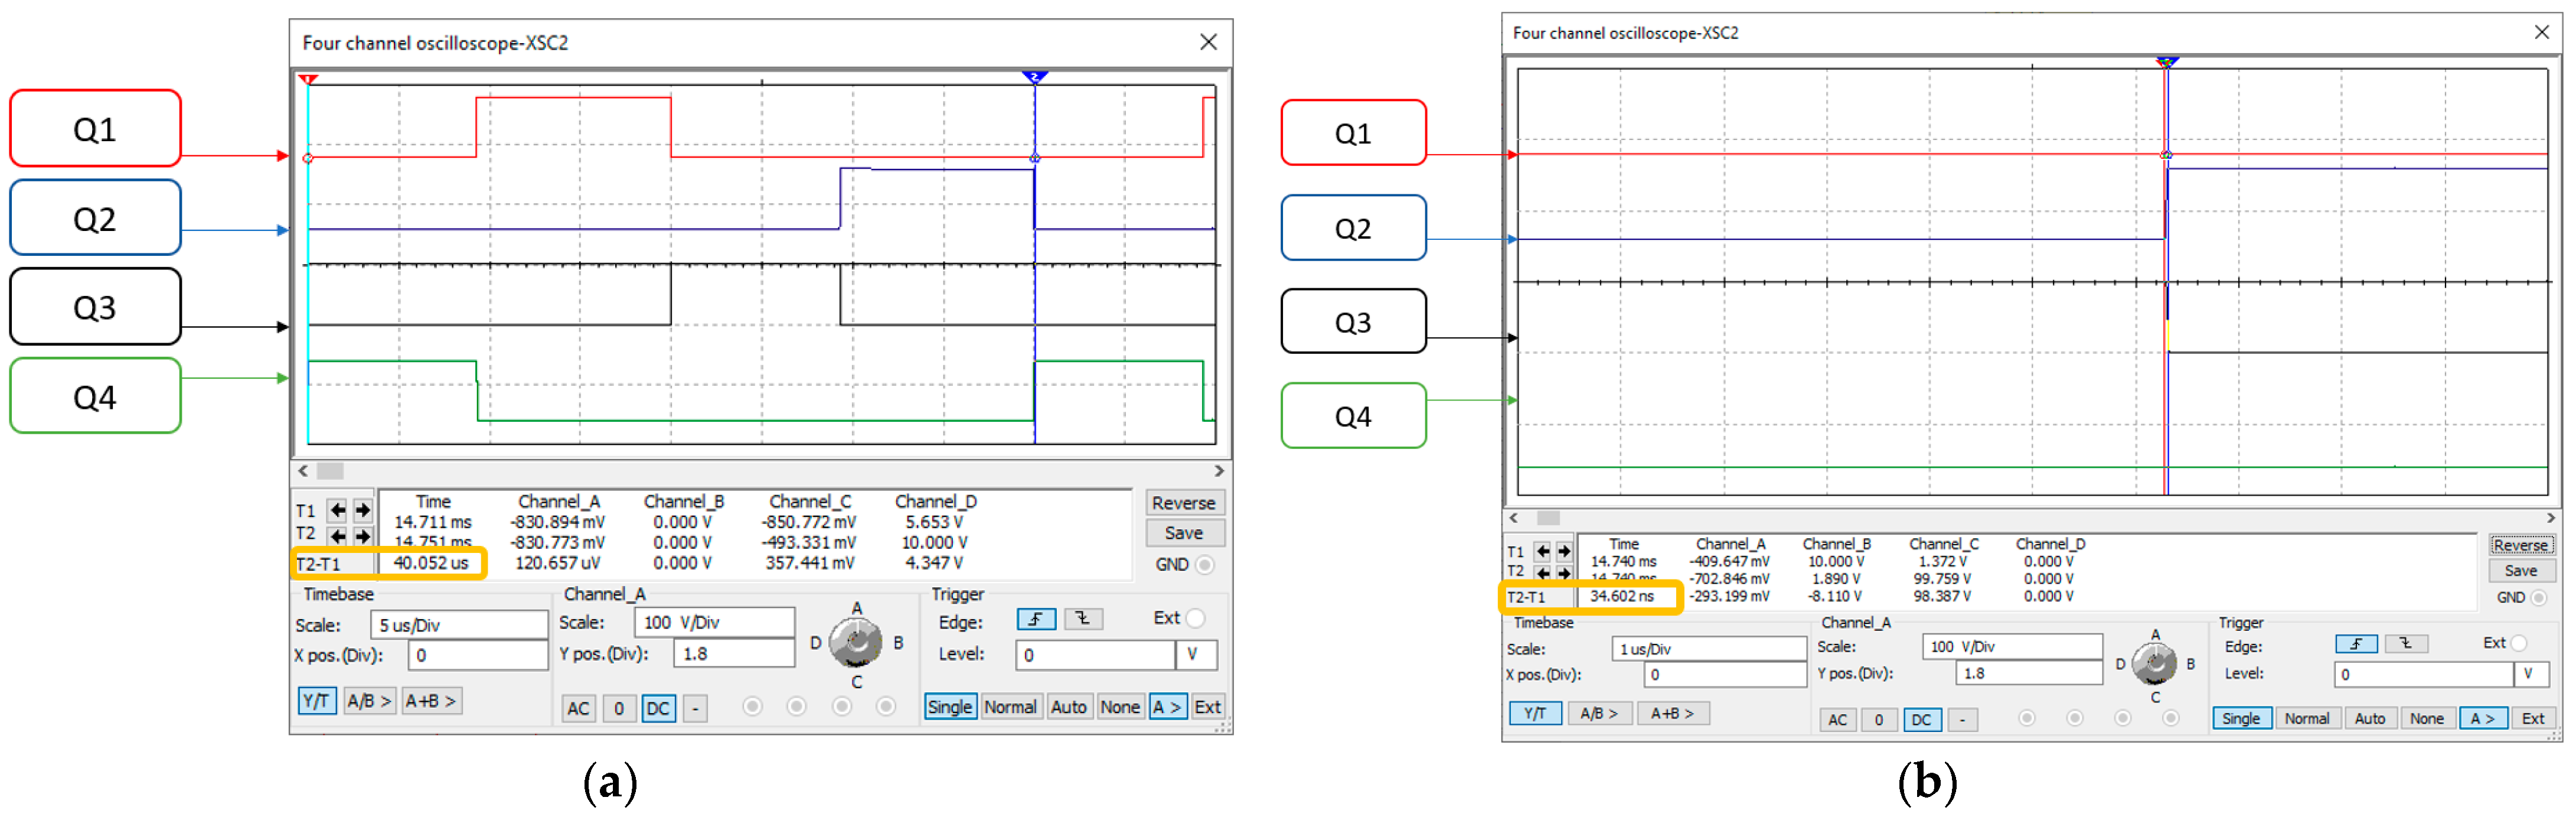Click the blue T2 cursor marker in oscilloscope (a)
Viewport: 2576px width, 820px height.
pos(1034,77)
